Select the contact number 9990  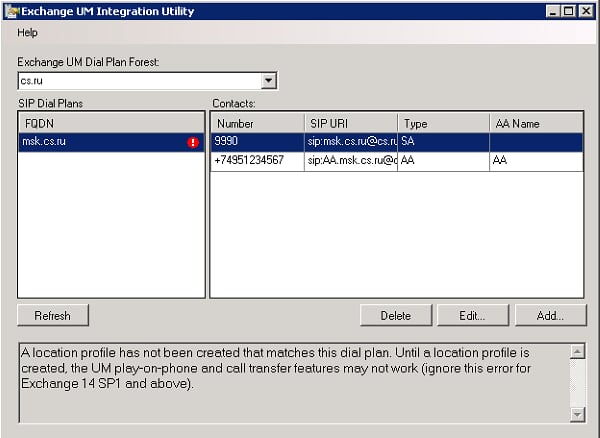tap(258, 142)
